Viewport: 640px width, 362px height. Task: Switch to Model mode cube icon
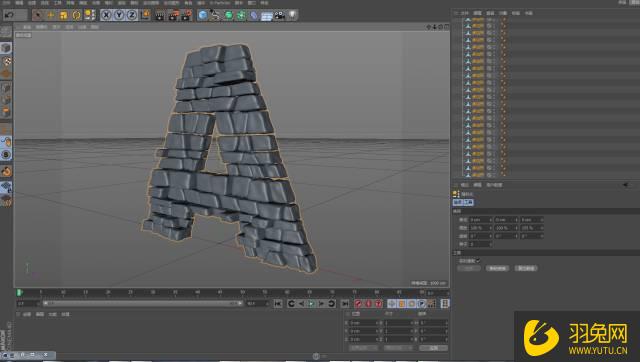[x=6, y=48]
